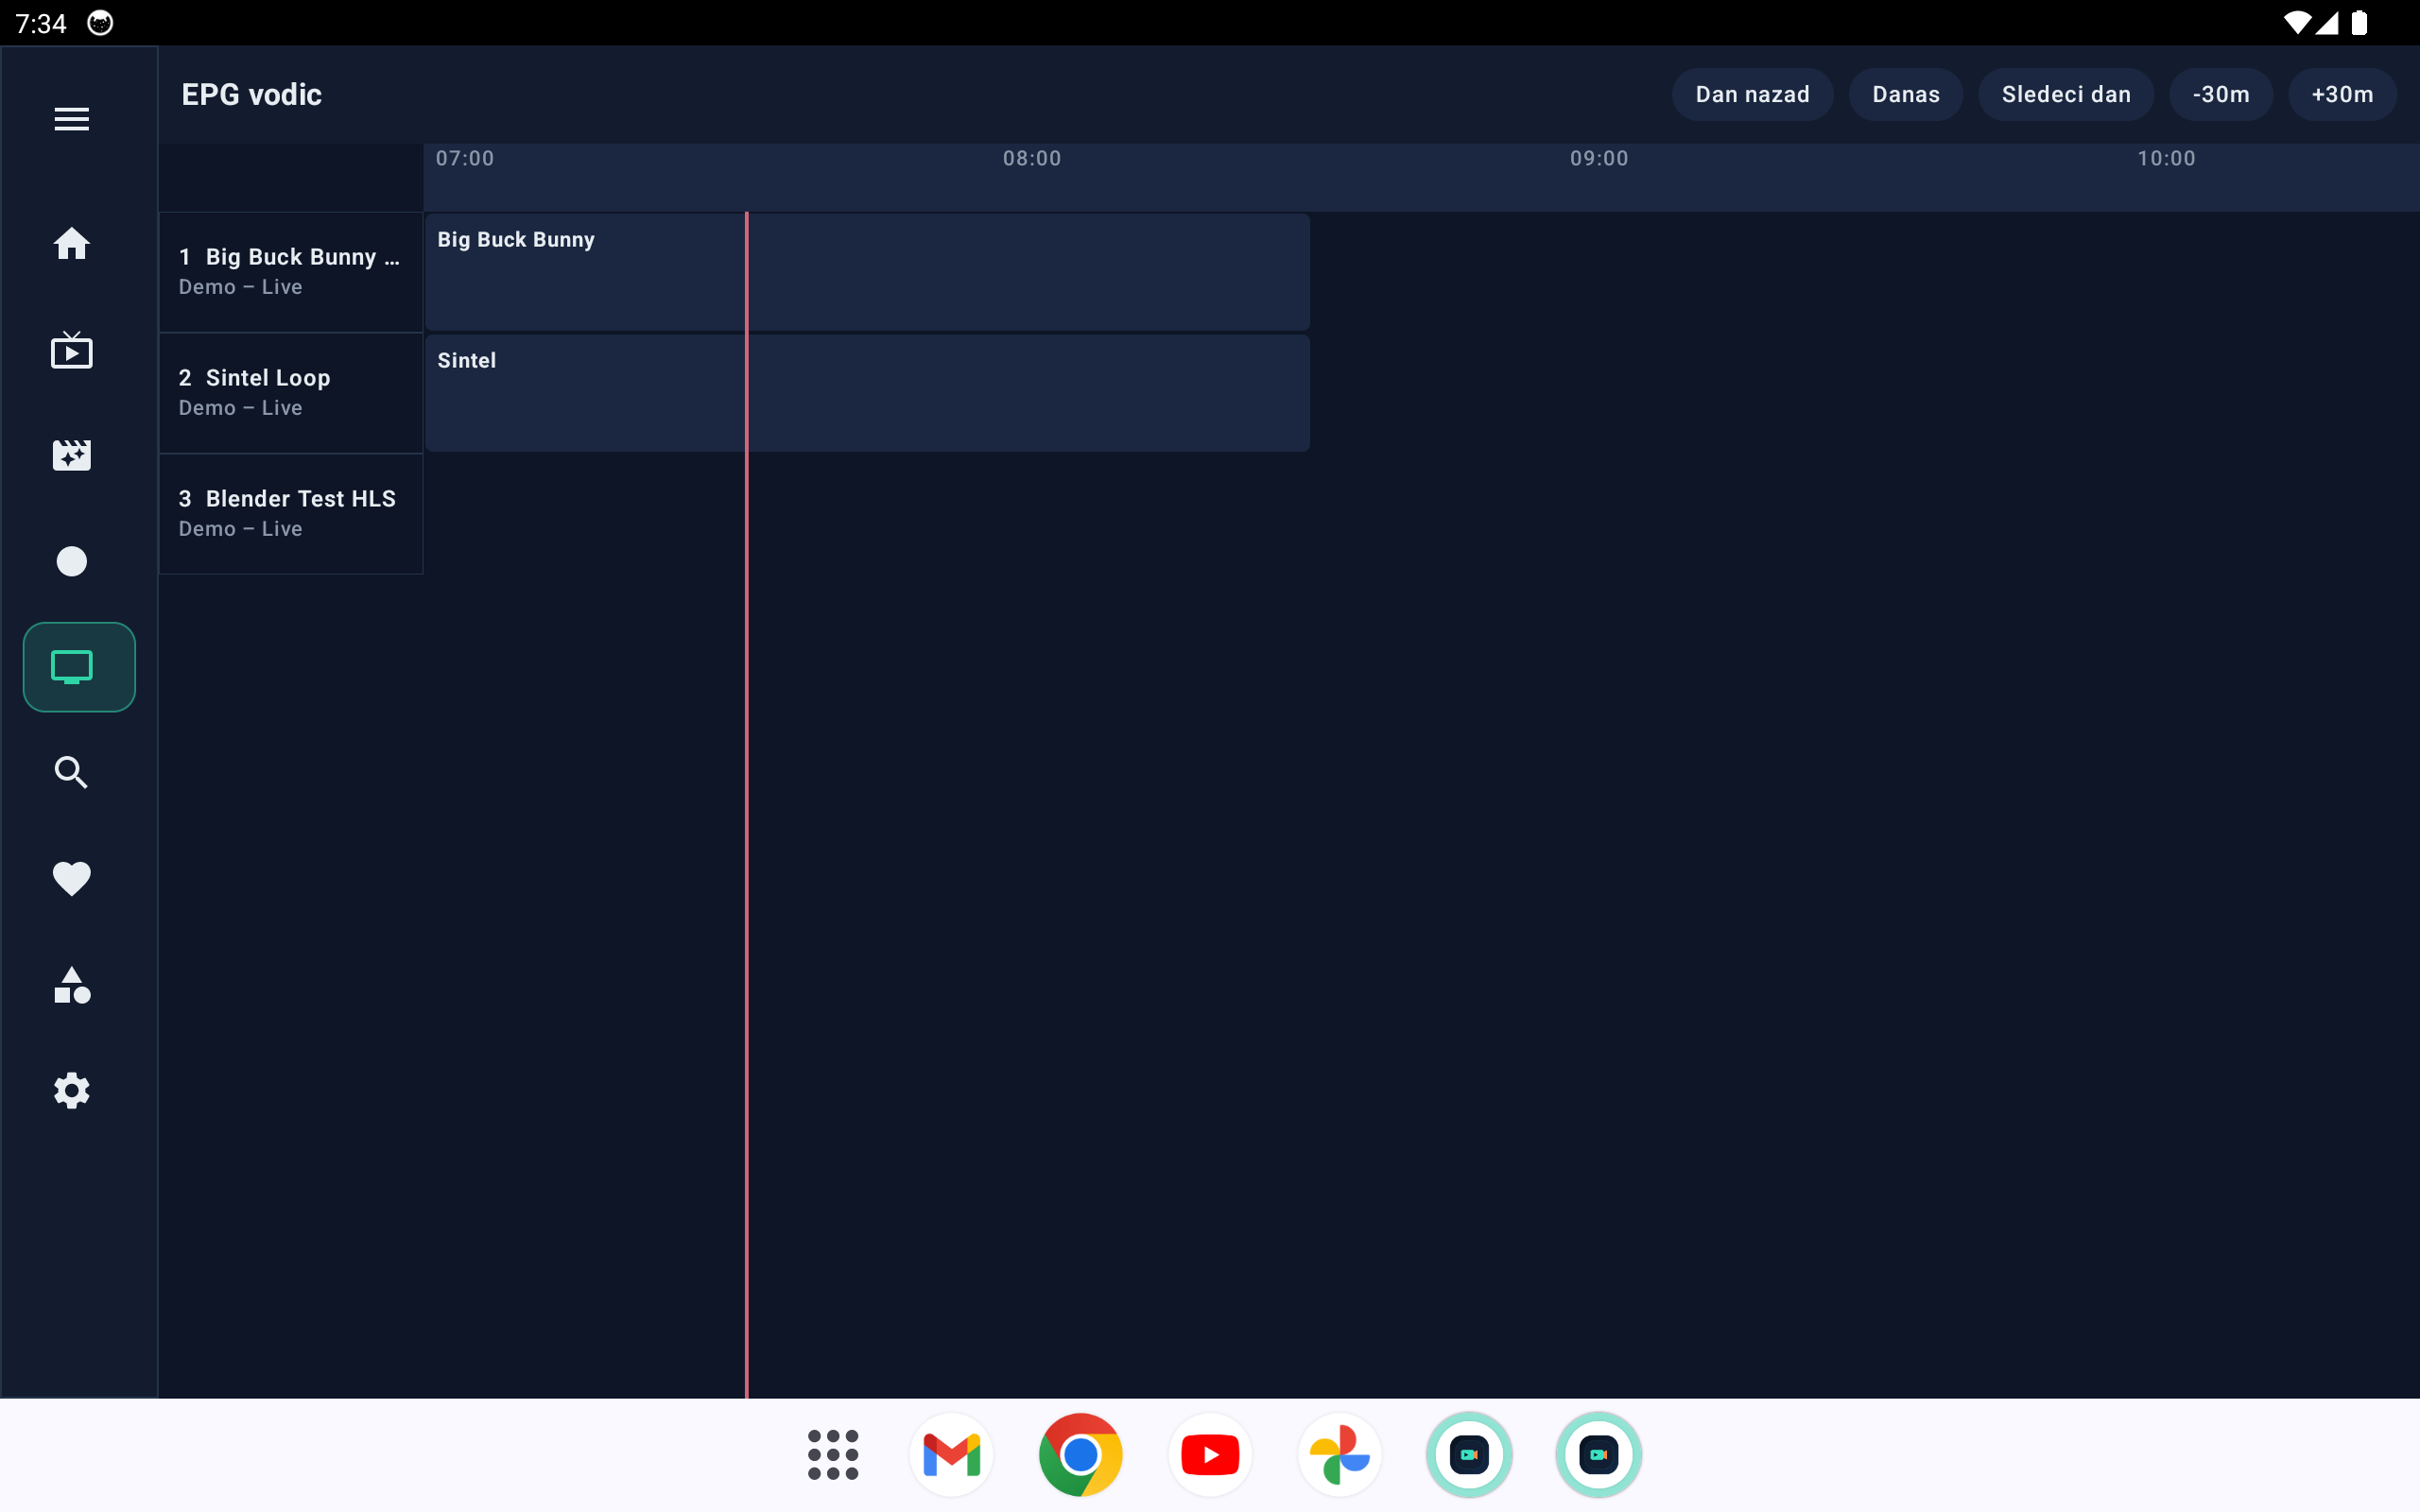This screenshot has height=1512, width=2420.
Task: Click the 10:00 time label
Action: coord(2166,158)
